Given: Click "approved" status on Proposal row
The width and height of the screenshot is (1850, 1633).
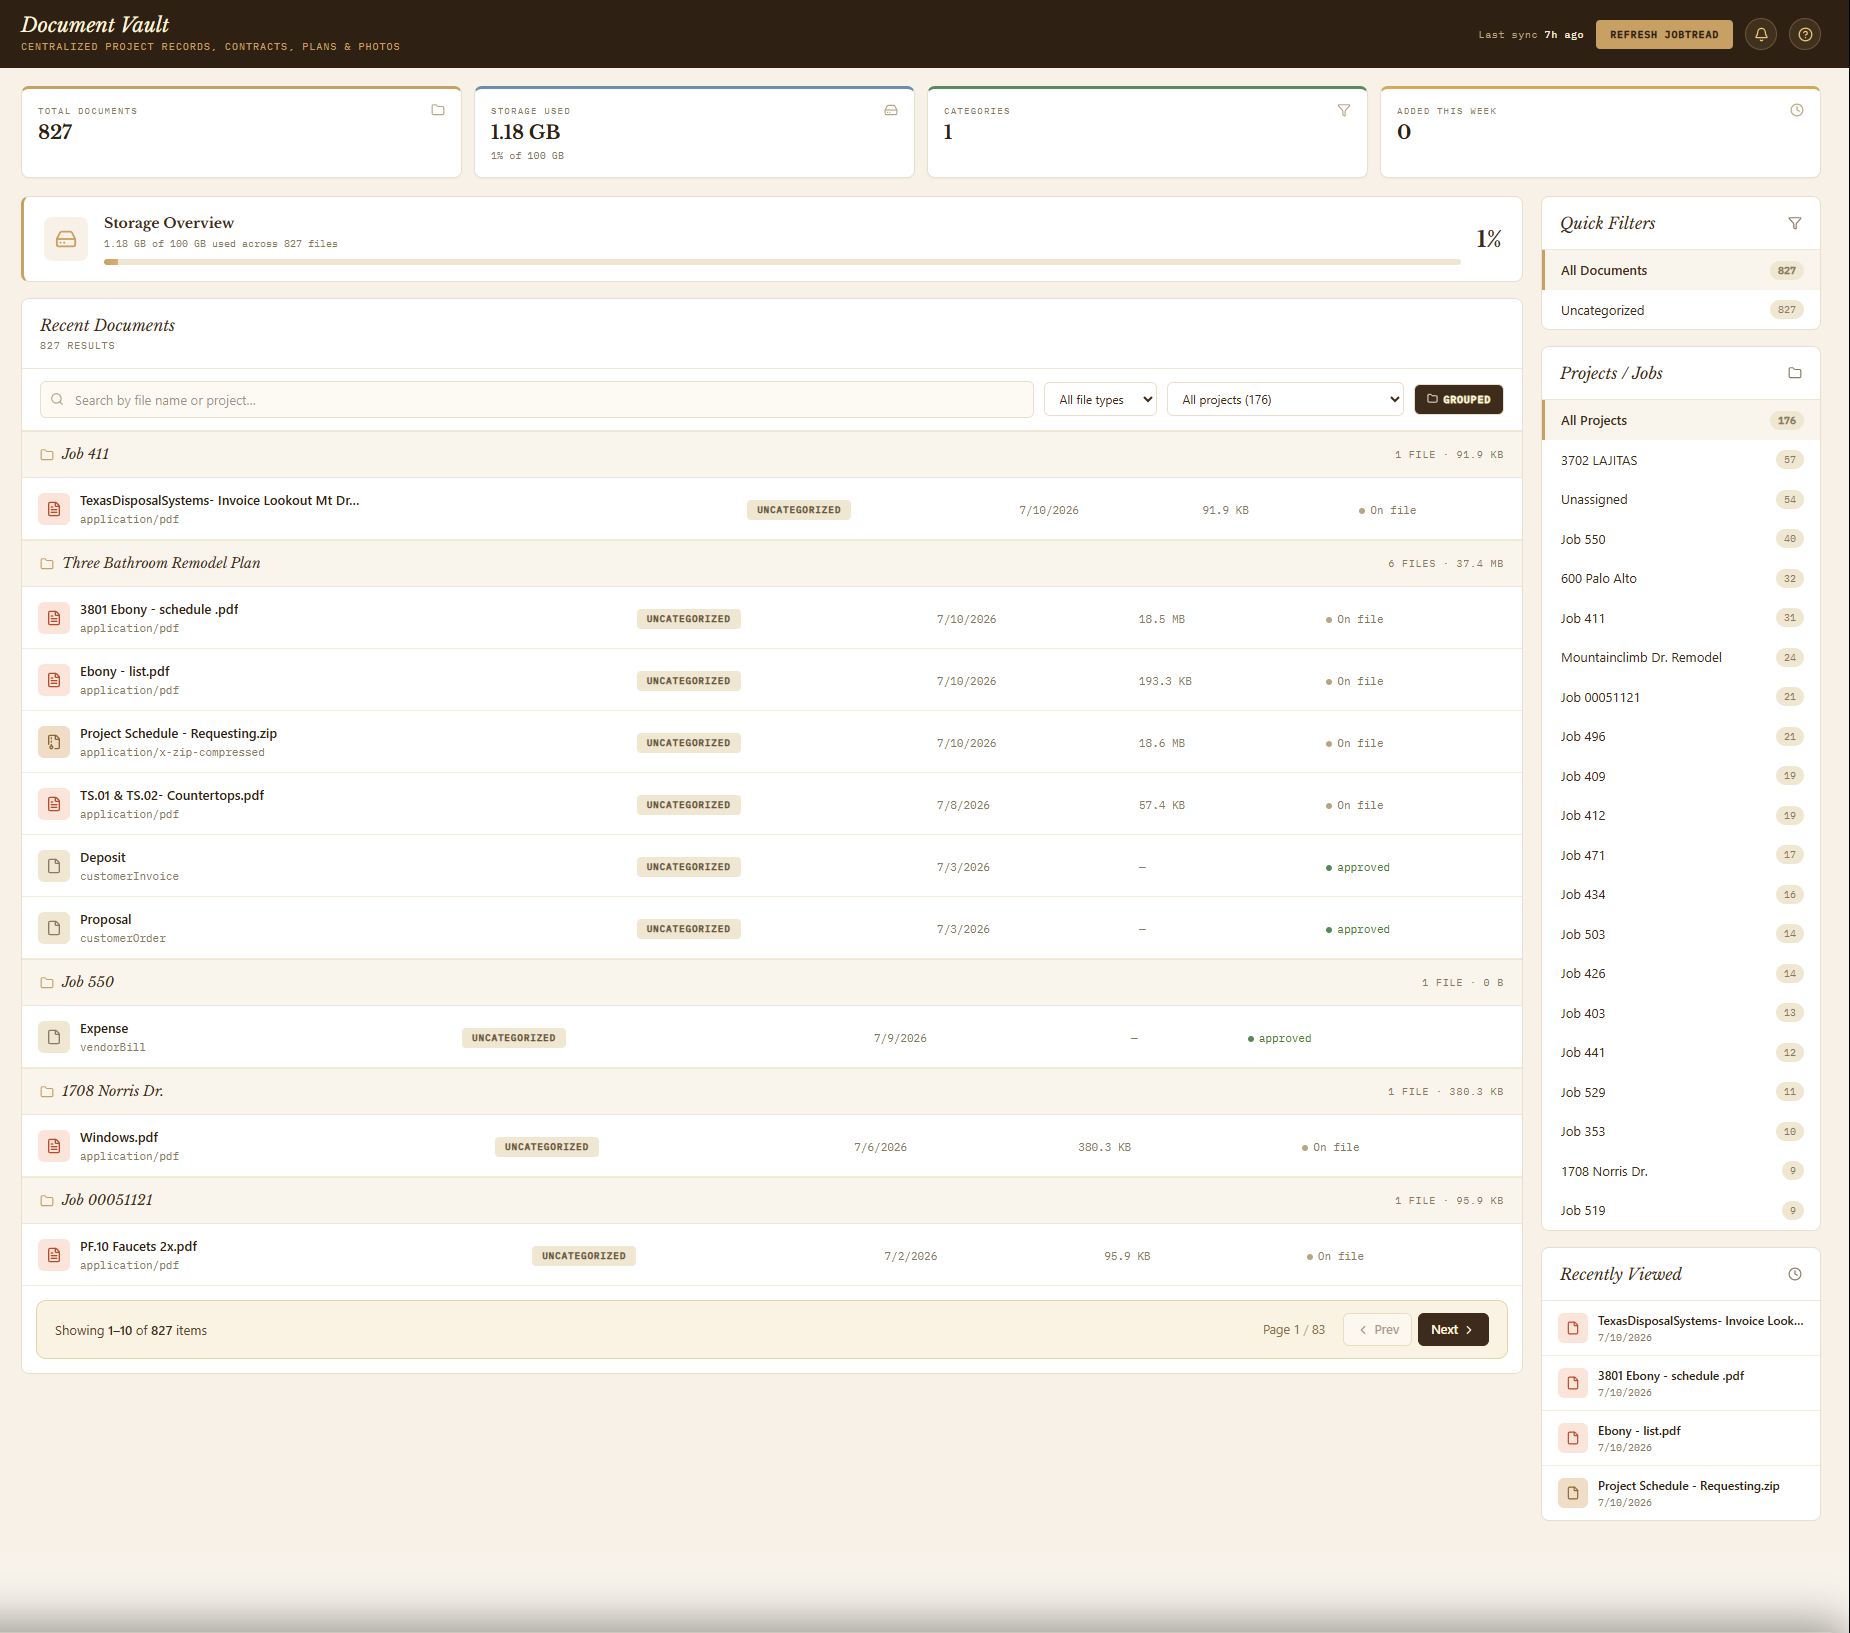Looking at the screenshot, I should pos(1358,929).
